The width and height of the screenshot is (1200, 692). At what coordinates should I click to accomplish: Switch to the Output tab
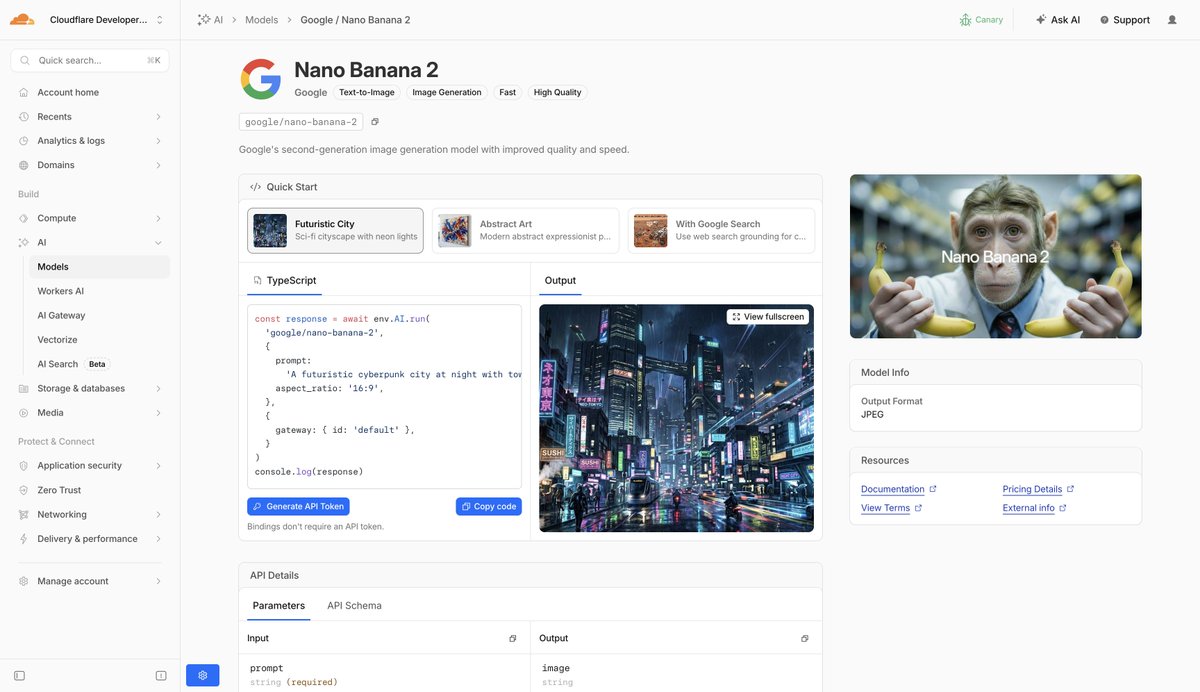pos(560,281)
